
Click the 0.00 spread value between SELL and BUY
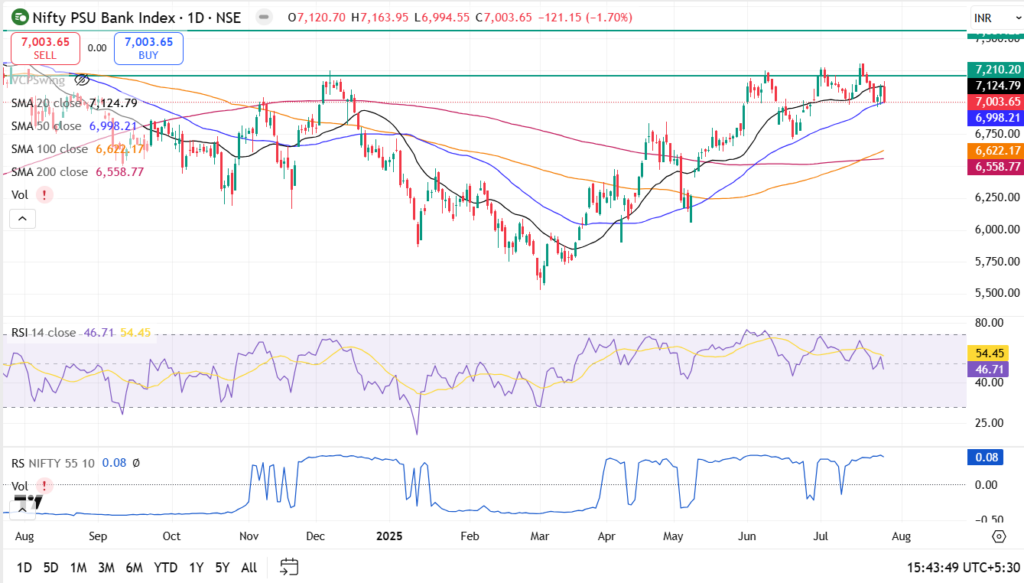click(x=97, y=48)
